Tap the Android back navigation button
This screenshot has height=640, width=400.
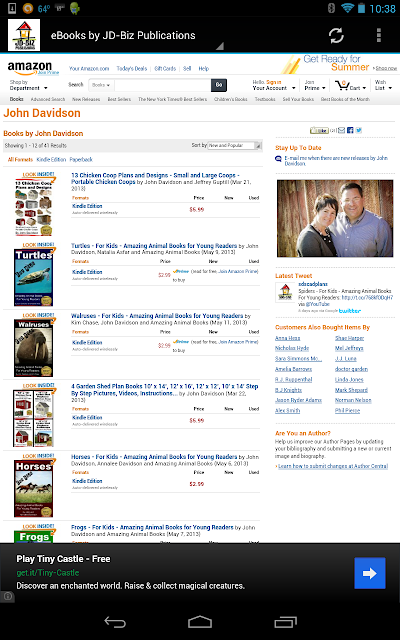[115, 622]
